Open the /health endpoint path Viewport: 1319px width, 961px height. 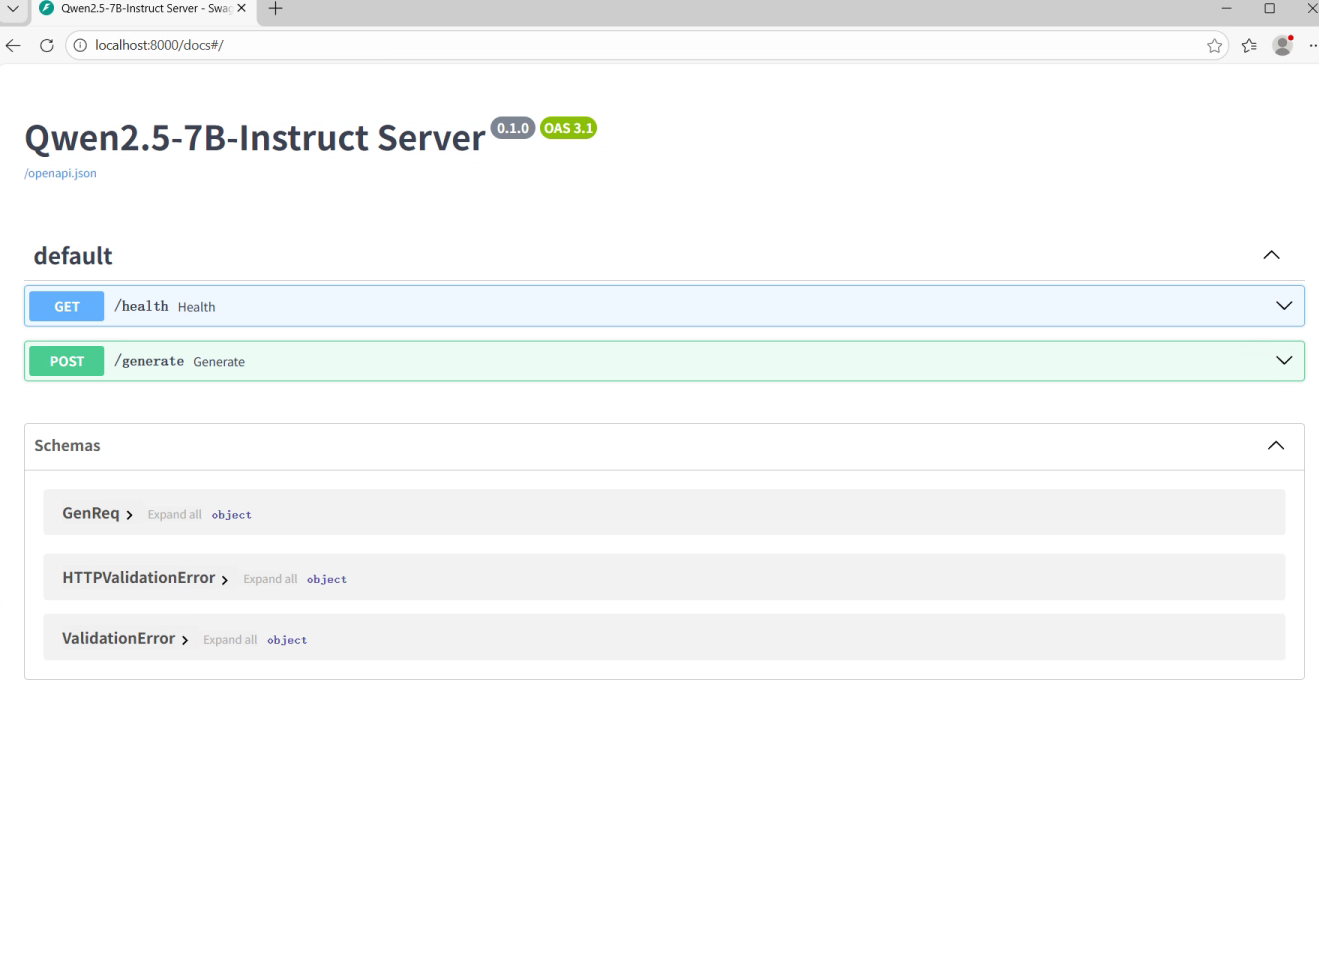(x=141, y=306)
